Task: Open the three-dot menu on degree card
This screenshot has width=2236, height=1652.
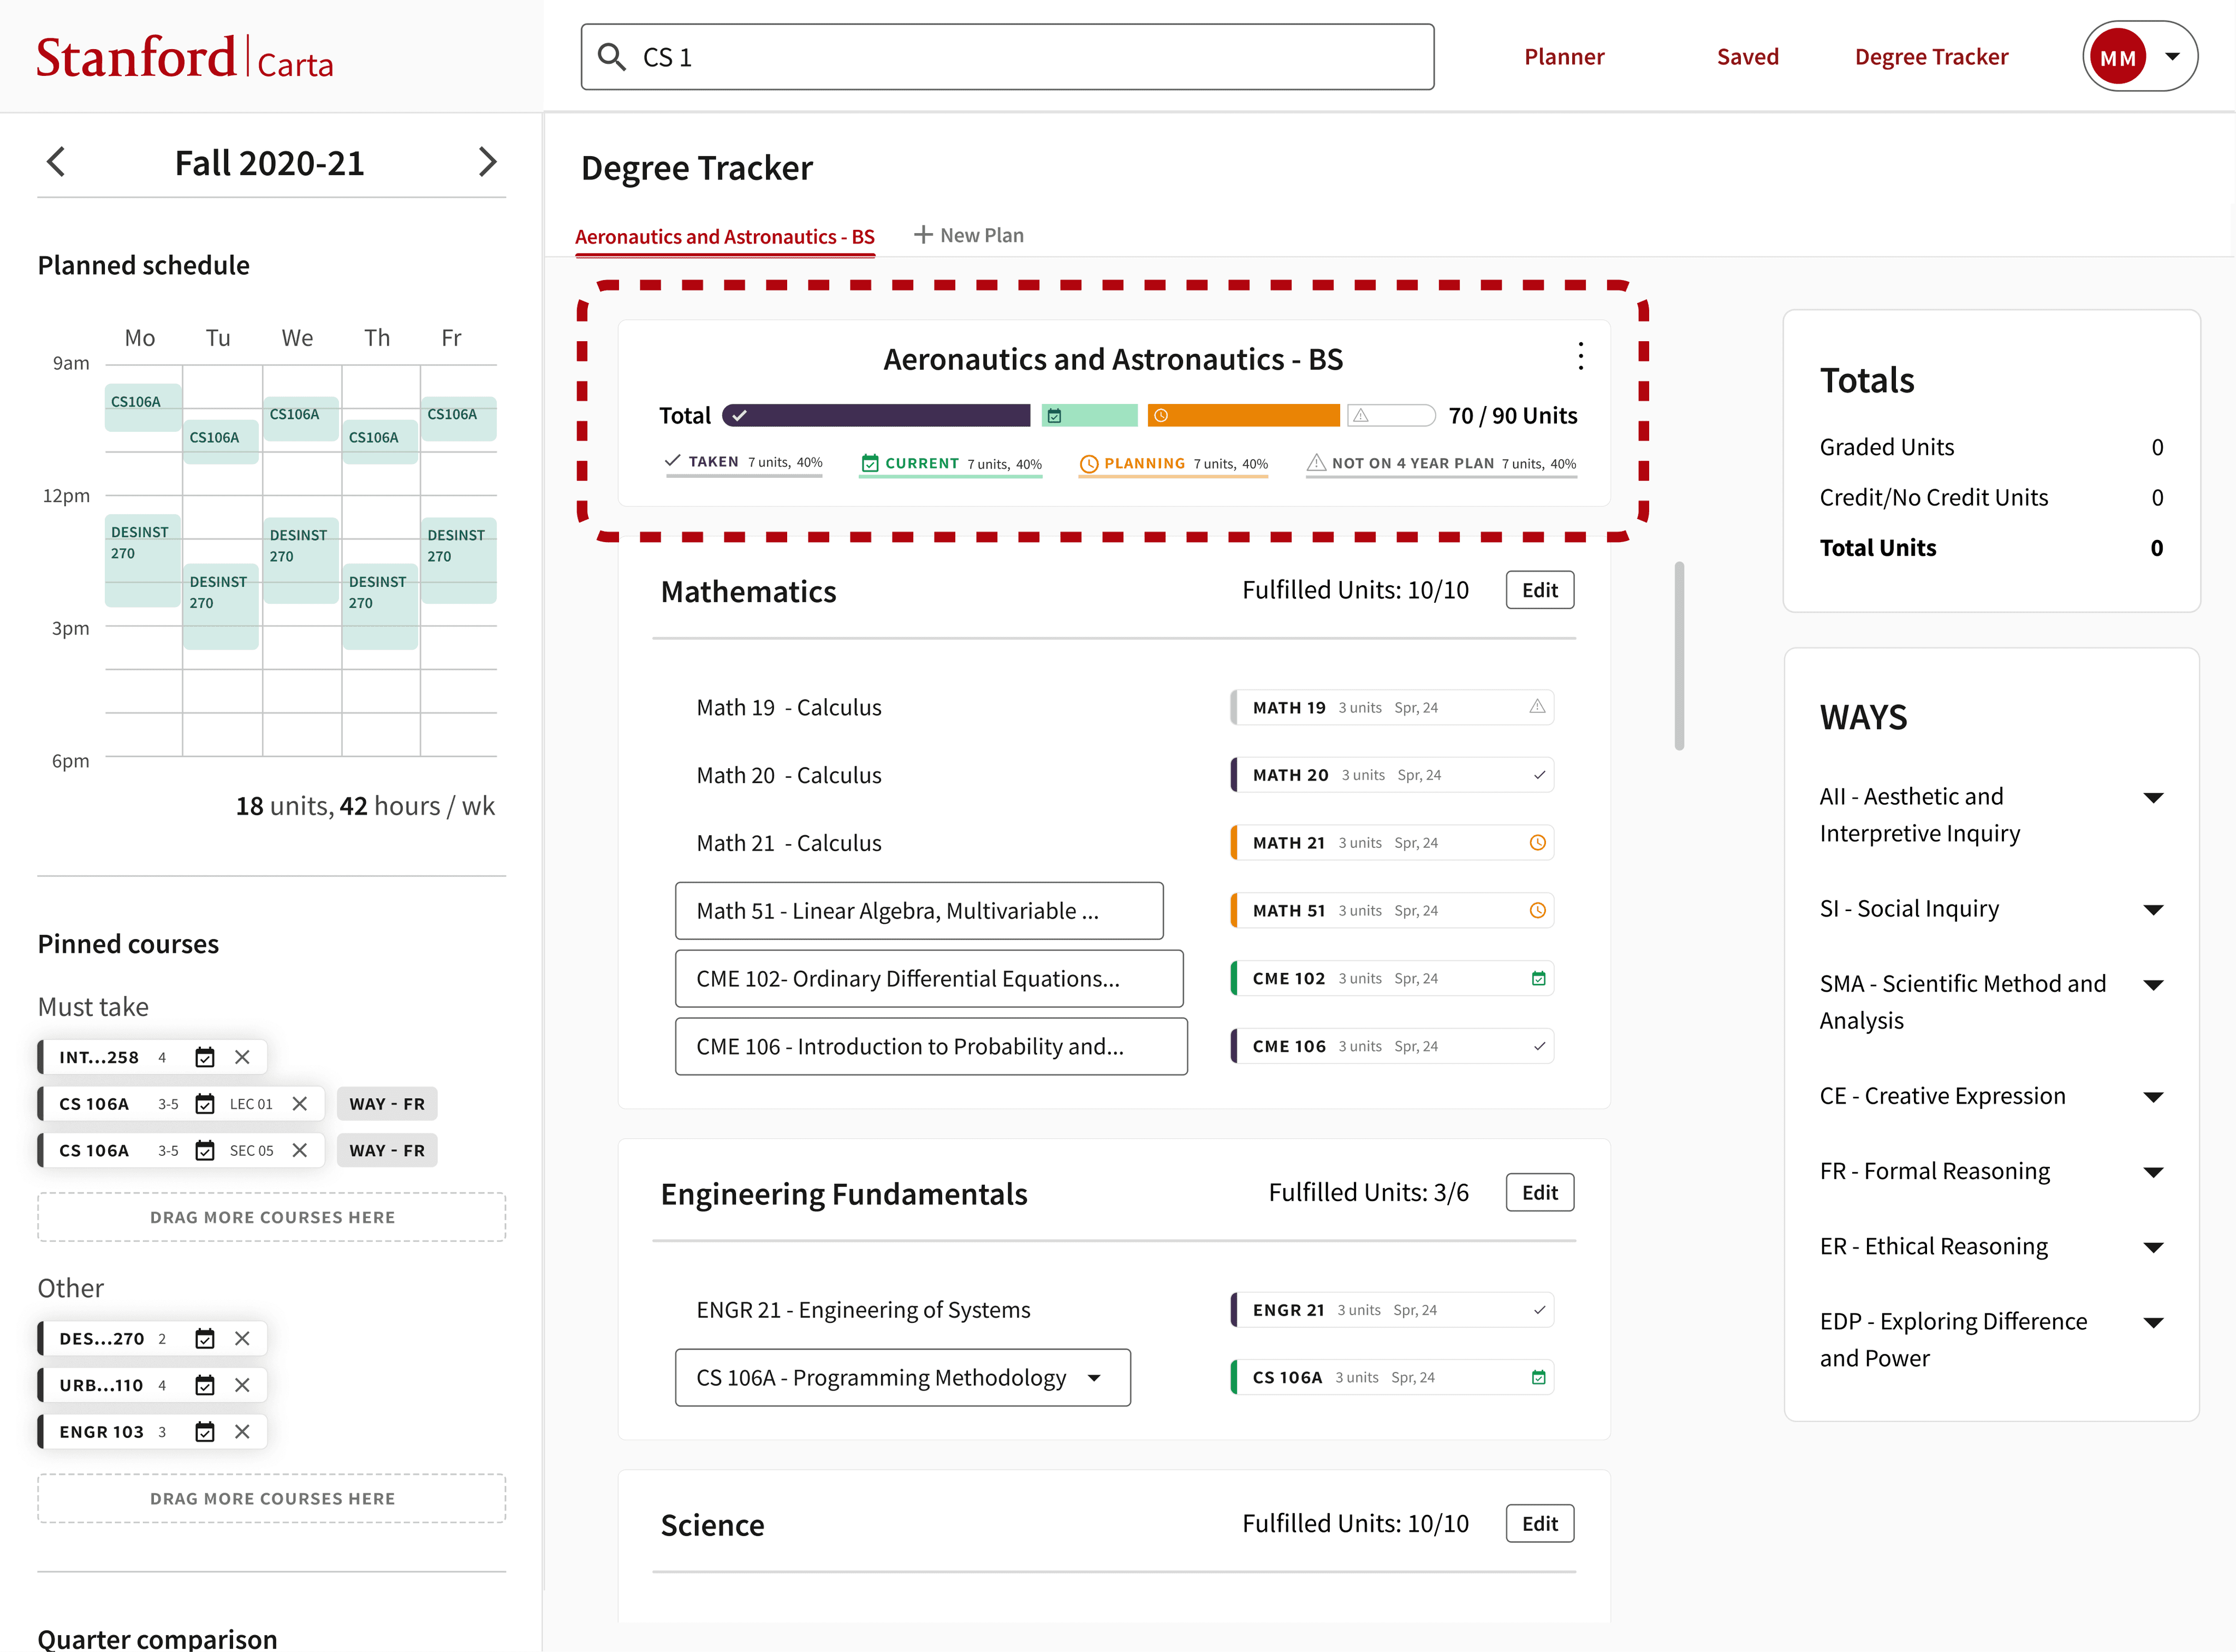Action: (x=1580, y=356)
